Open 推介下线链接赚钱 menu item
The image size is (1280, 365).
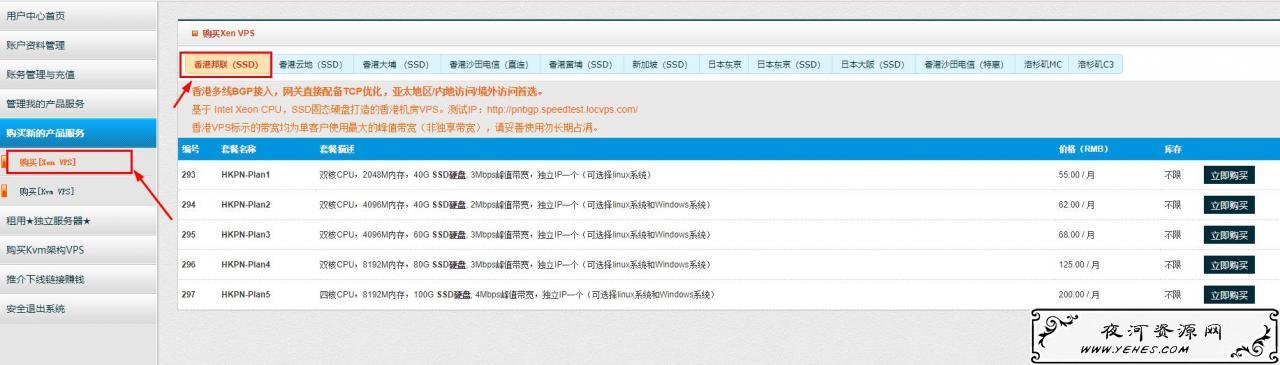coord(78,279)
